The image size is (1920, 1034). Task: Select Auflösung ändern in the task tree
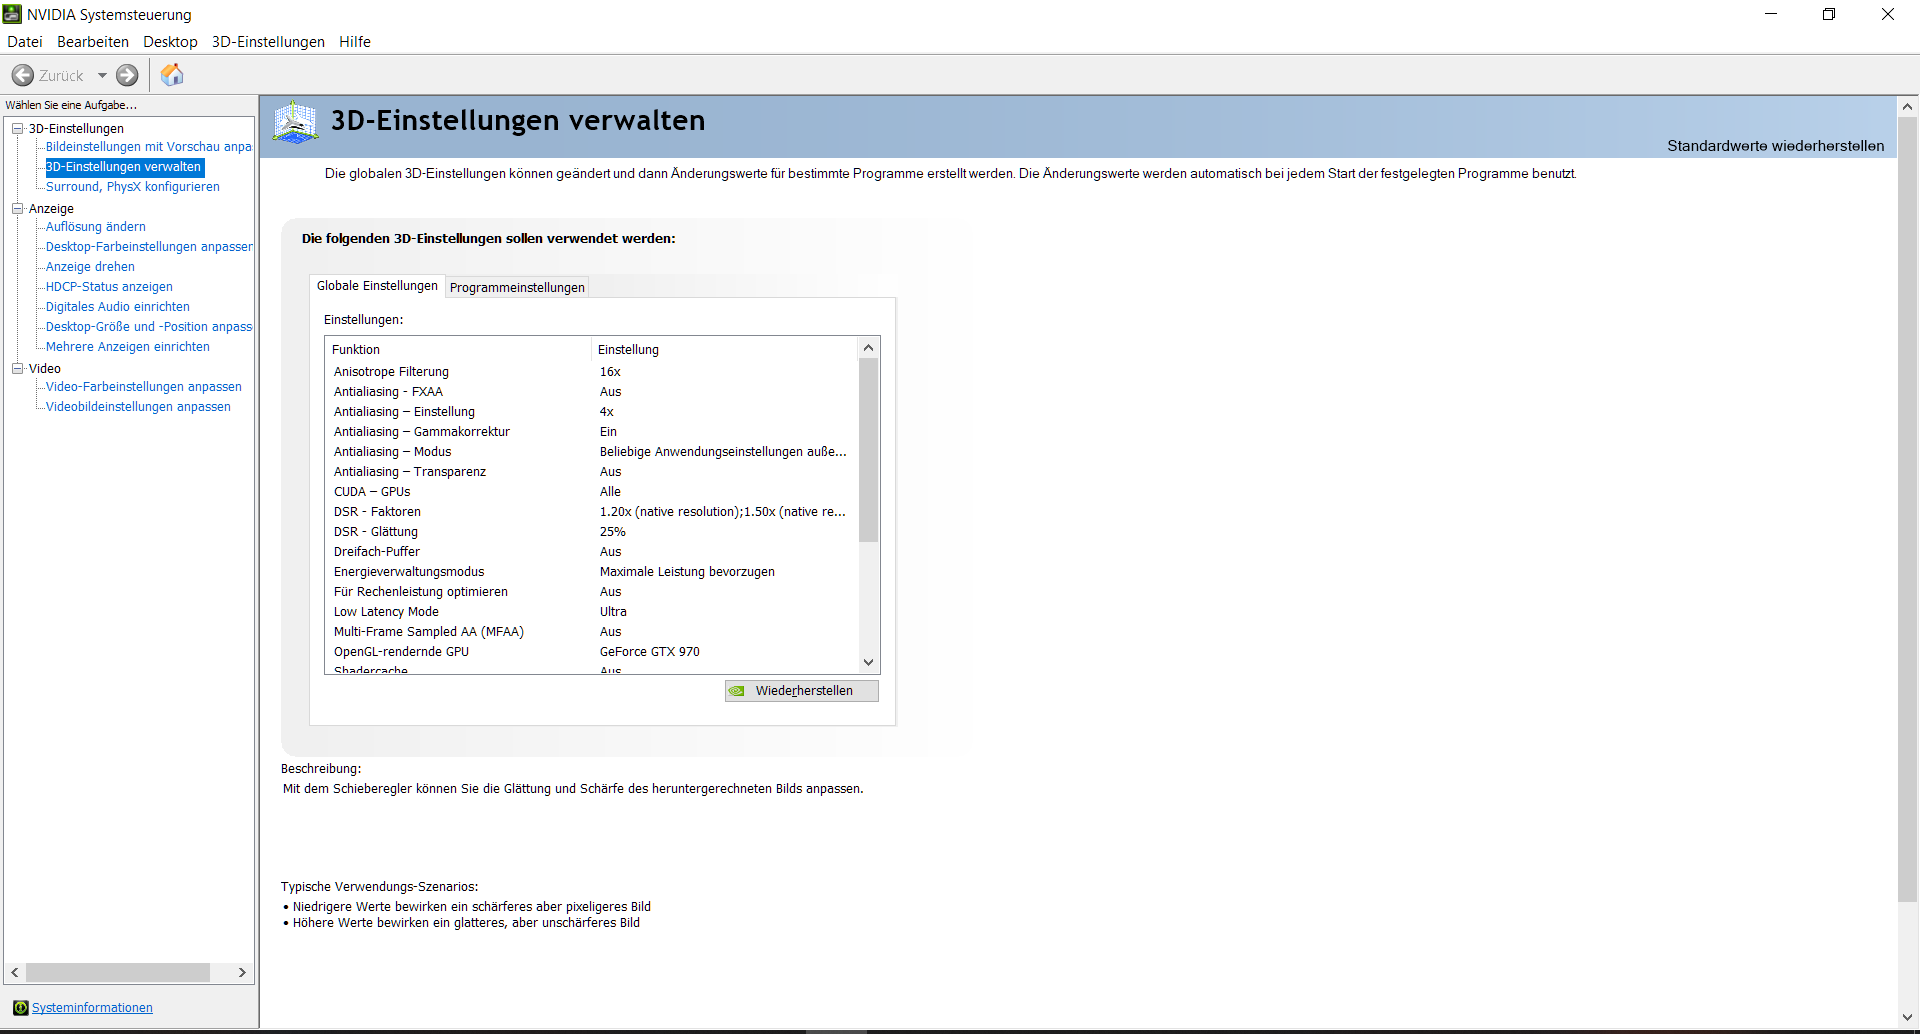coord(96,227)
